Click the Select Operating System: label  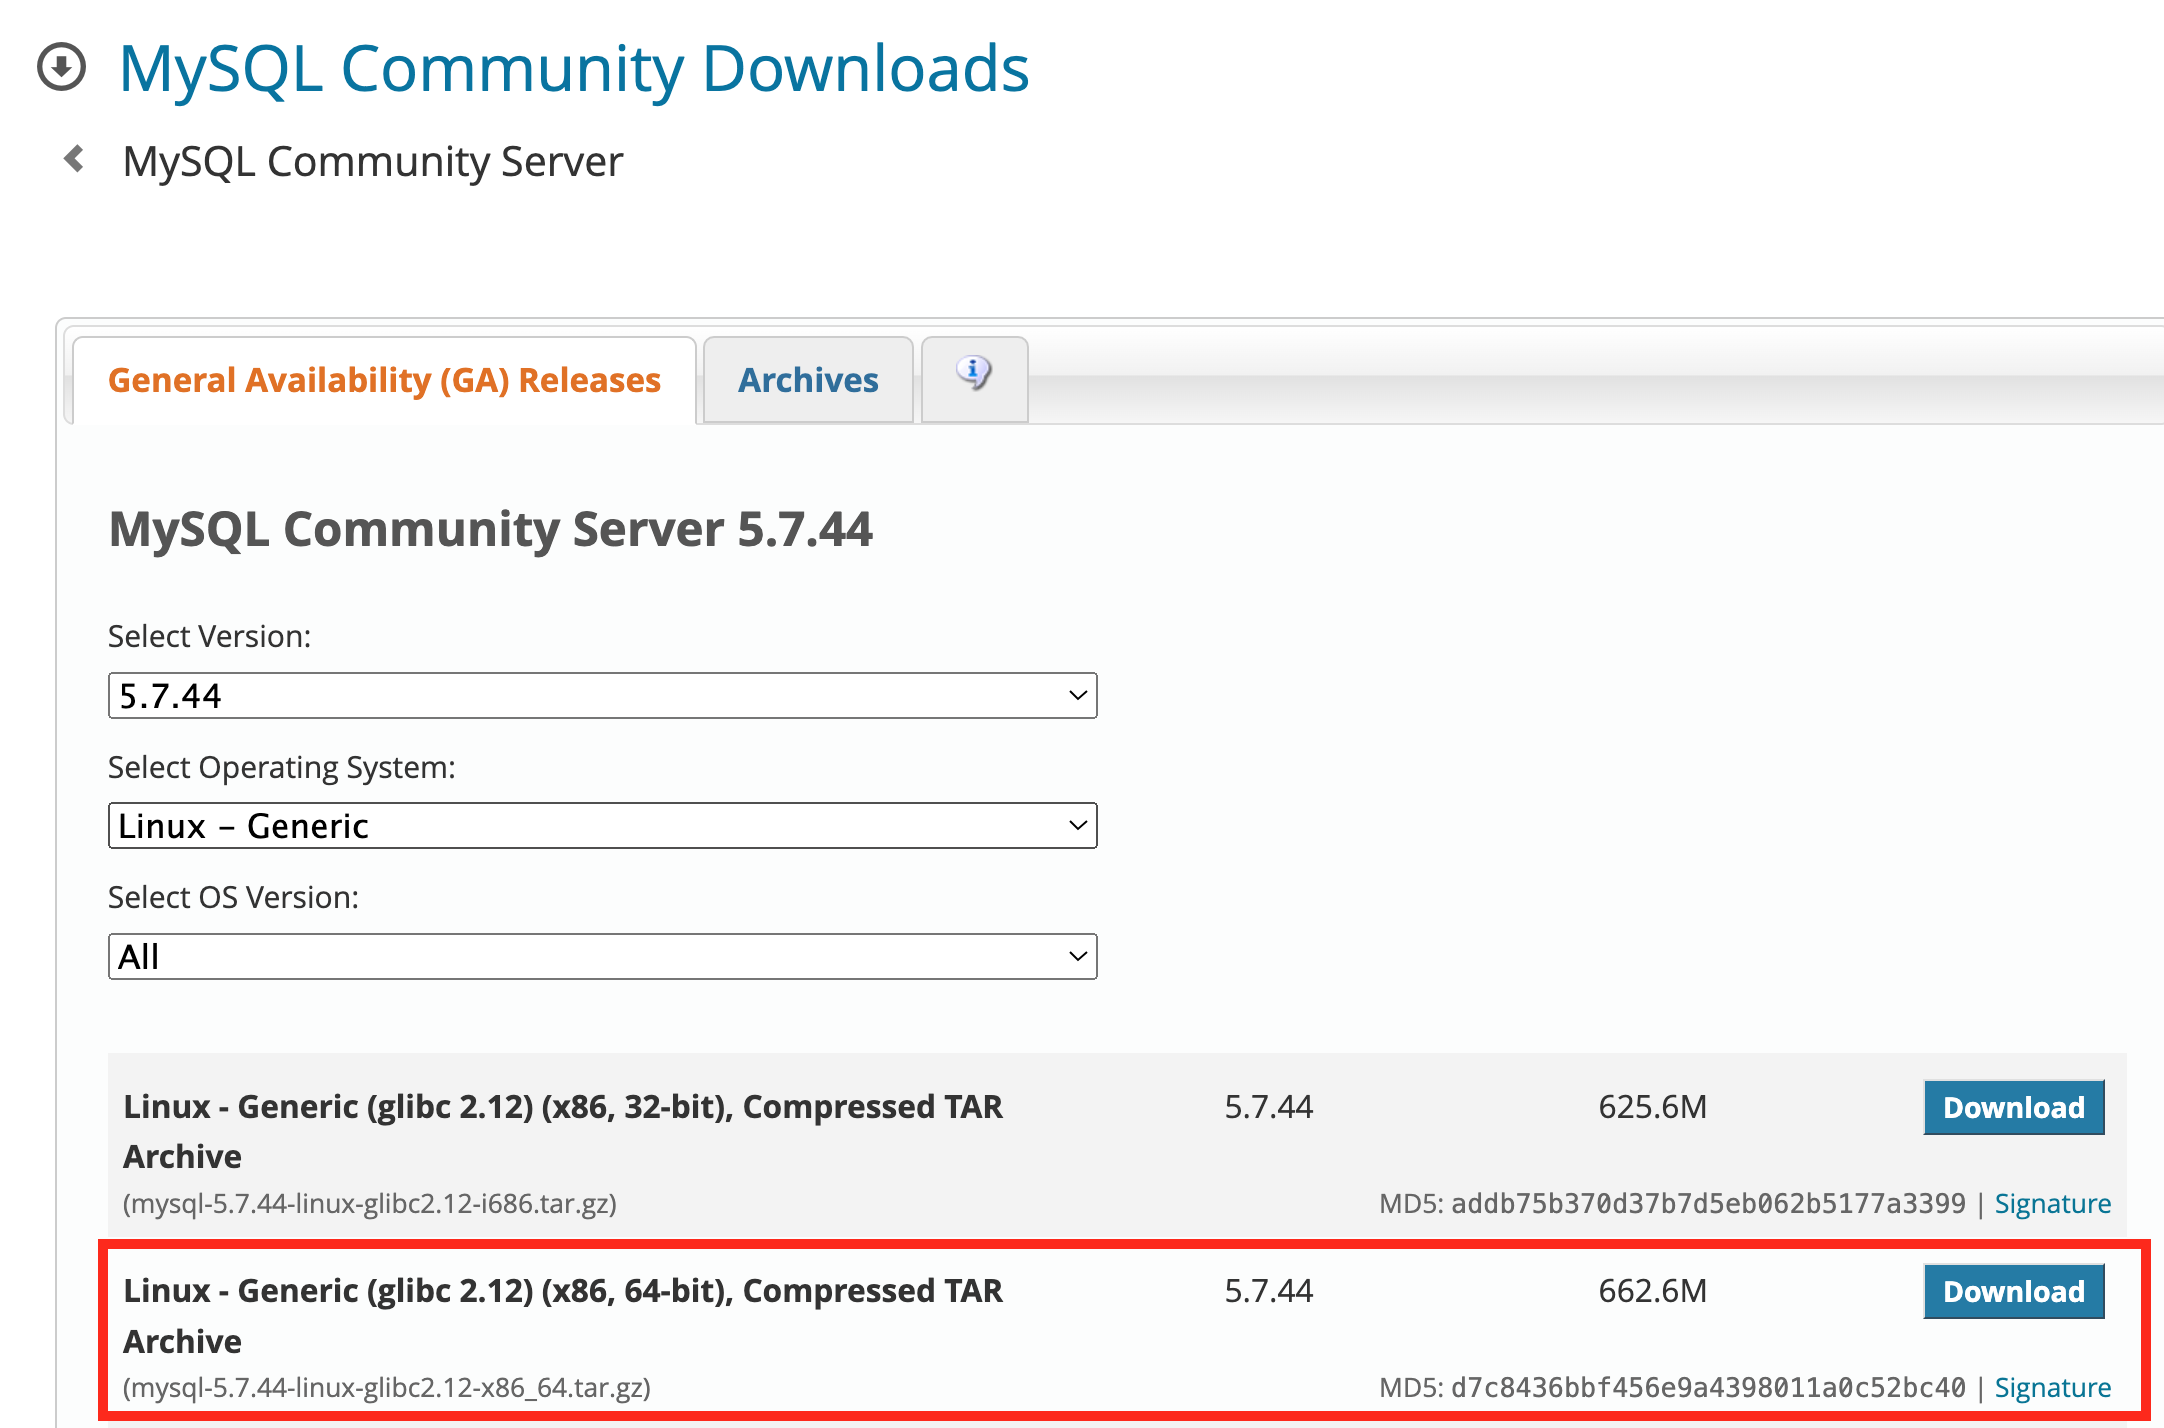[282, 767]
